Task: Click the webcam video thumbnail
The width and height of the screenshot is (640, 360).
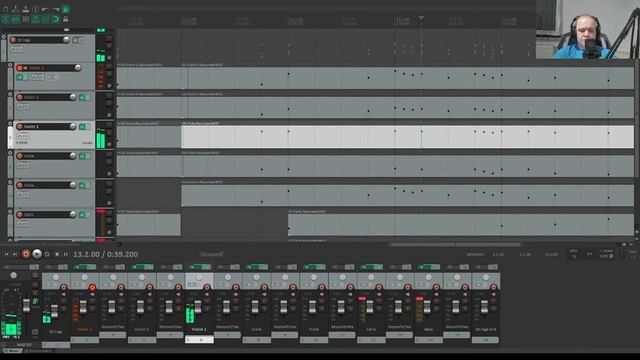Action: point(588,29)
